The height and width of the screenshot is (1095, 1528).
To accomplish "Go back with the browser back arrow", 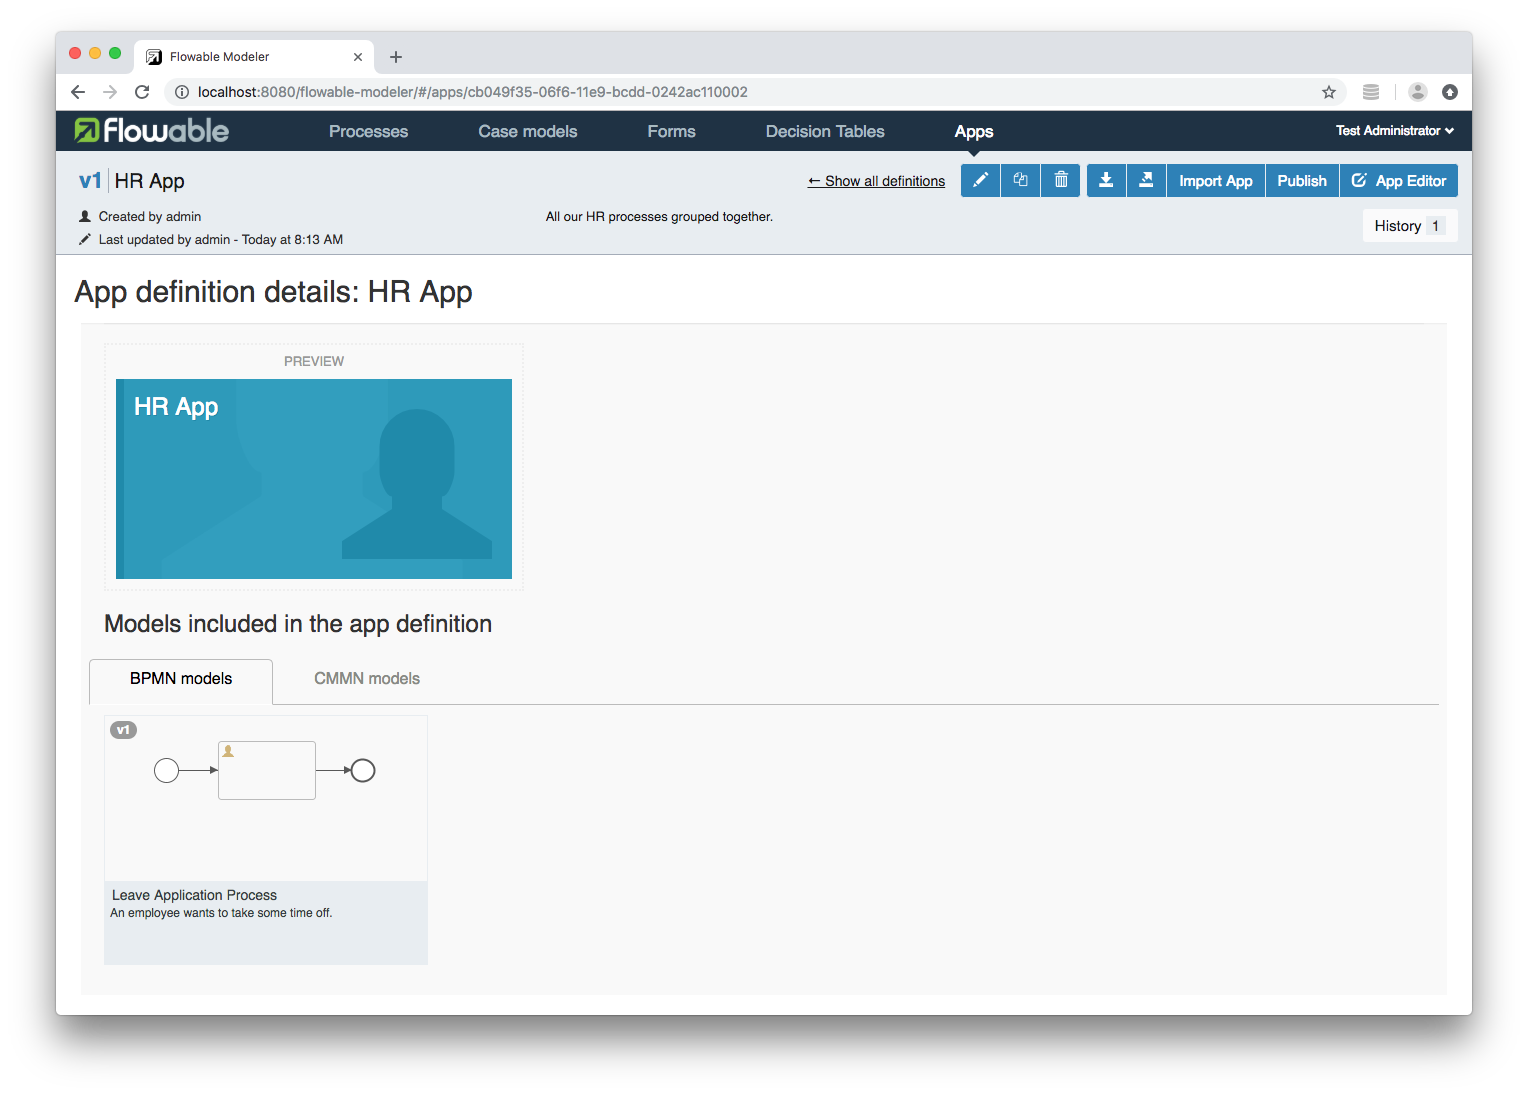I will 78,92.
